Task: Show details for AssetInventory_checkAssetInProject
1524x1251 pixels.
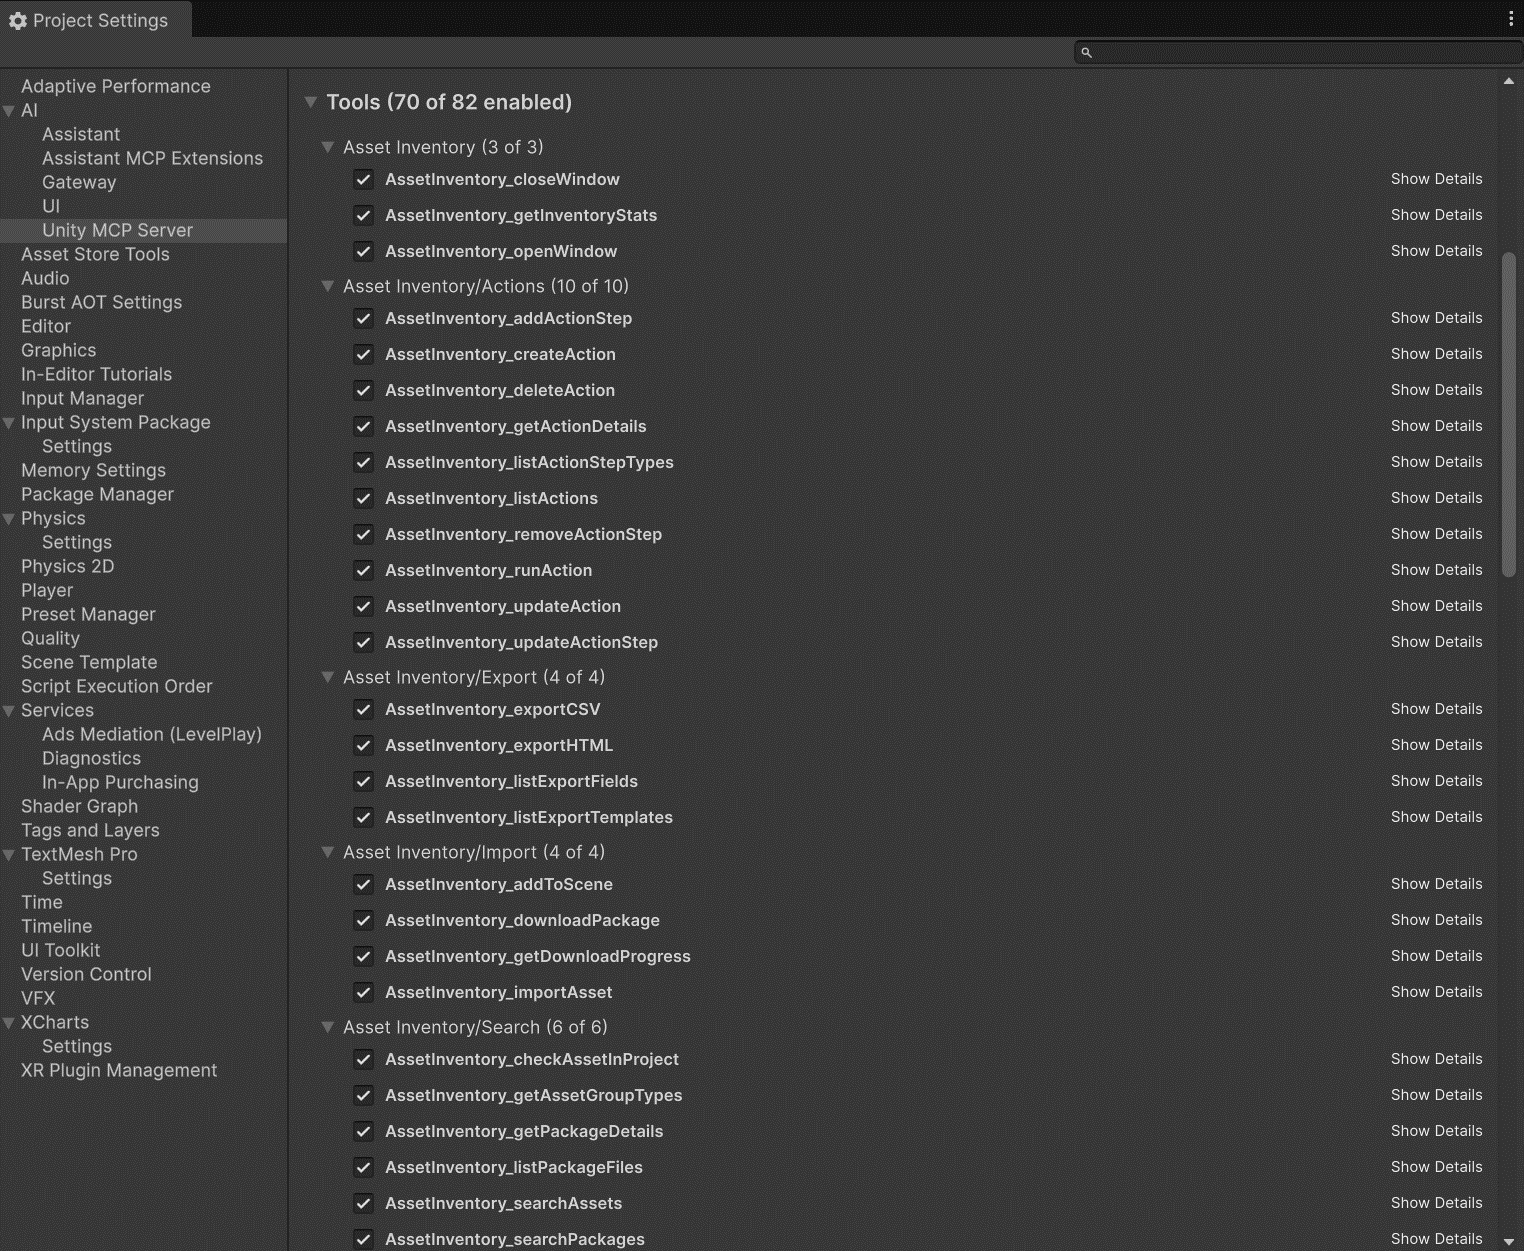Action: (x=1436, y=1059)
